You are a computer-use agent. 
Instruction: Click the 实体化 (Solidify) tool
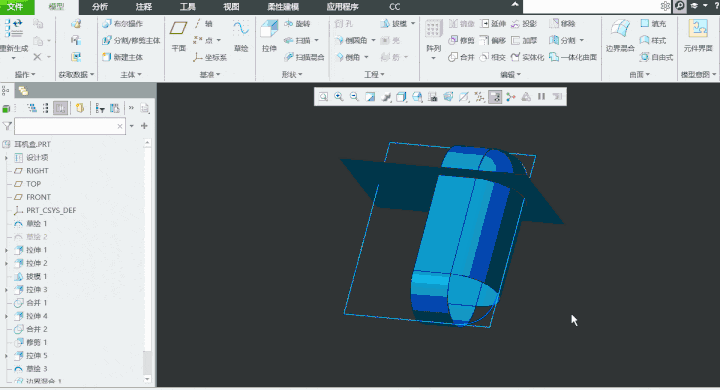click(528, 57)
